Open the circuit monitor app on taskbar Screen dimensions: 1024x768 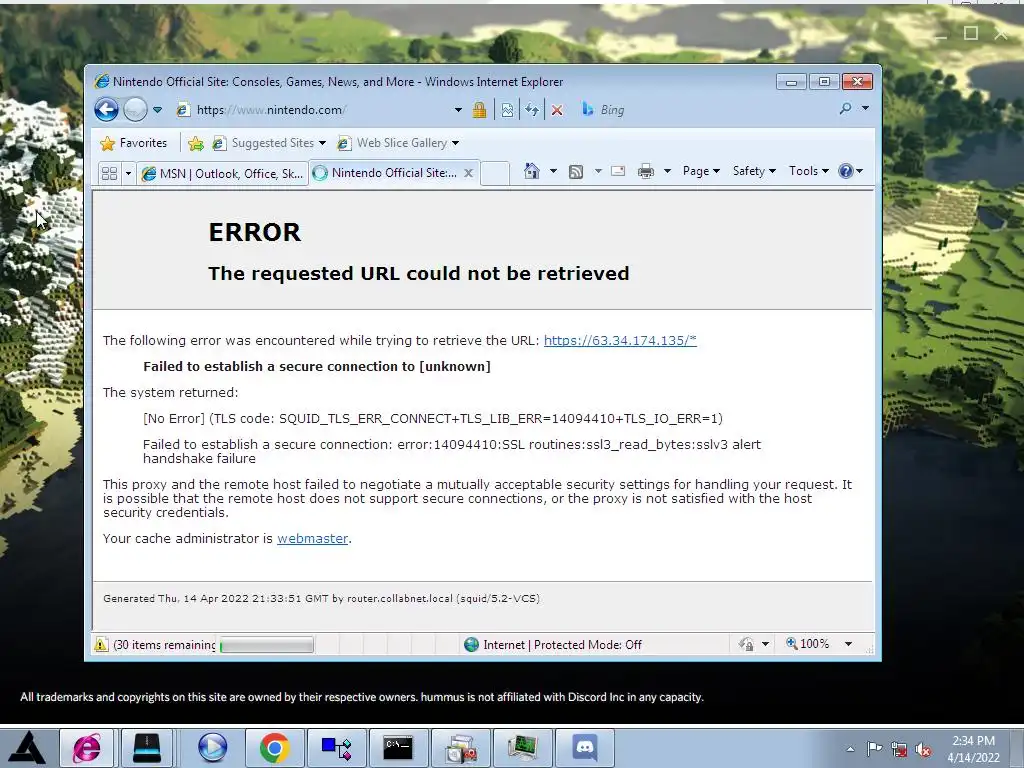click(x=522, y=748)
